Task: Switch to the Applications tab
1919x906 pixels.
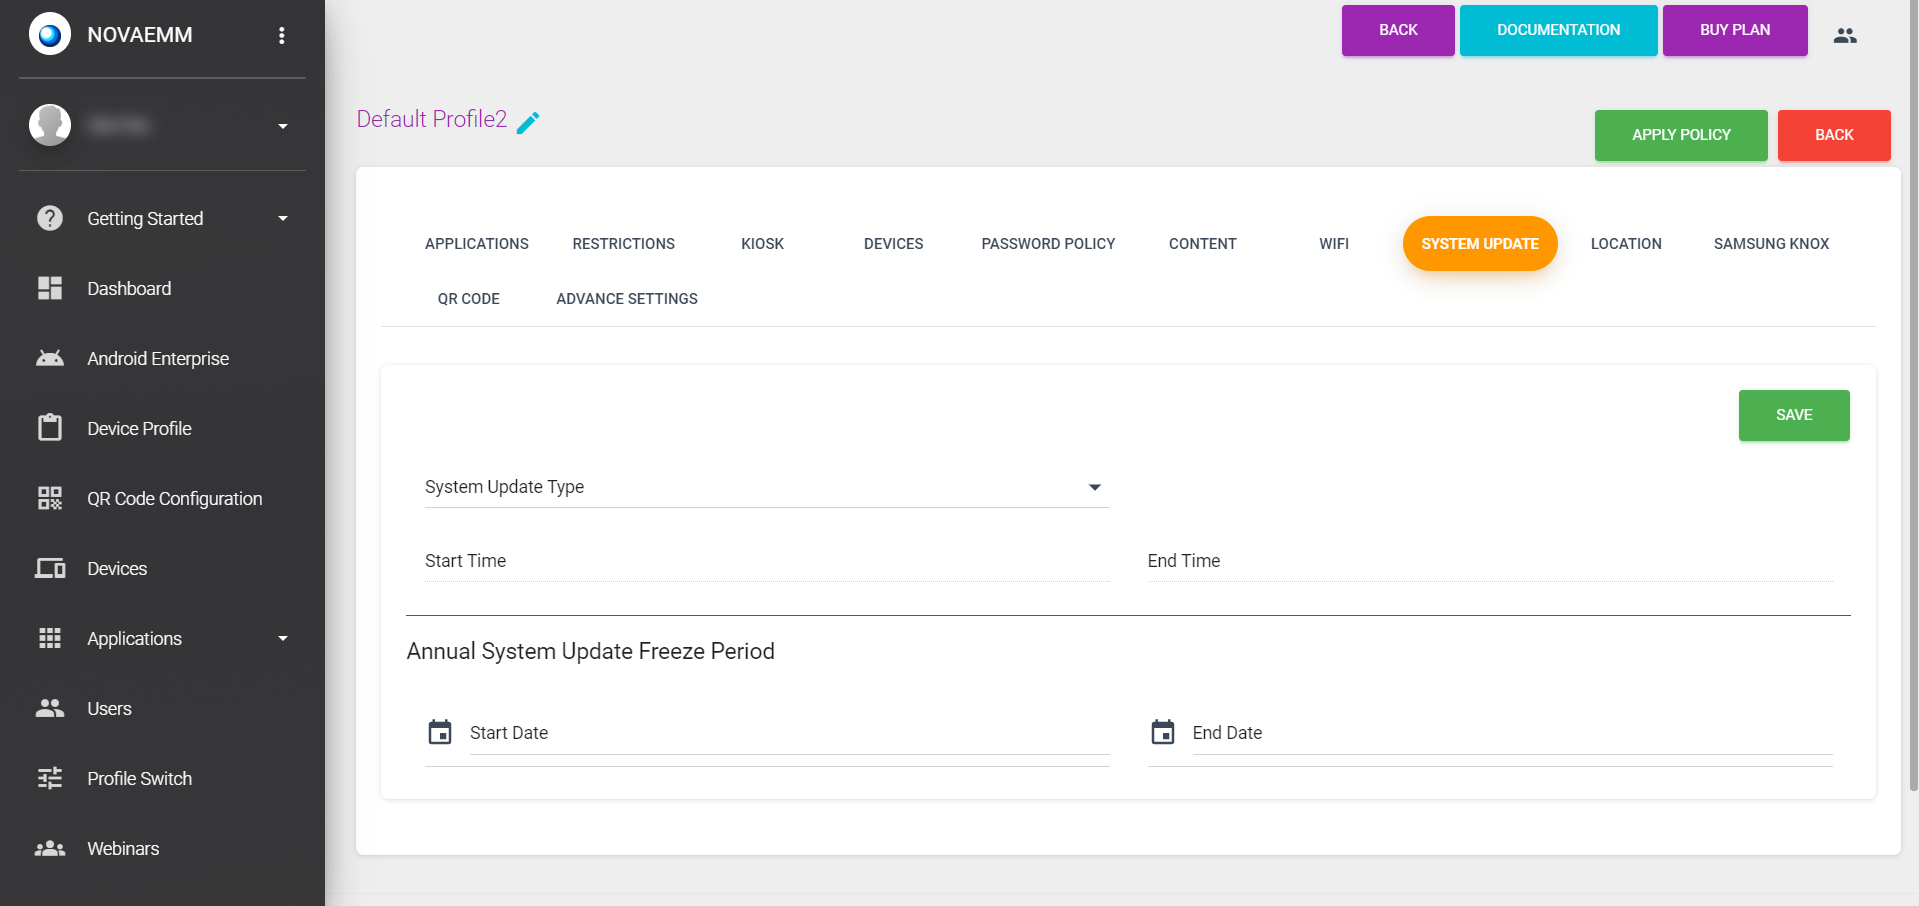Action: 477,244
